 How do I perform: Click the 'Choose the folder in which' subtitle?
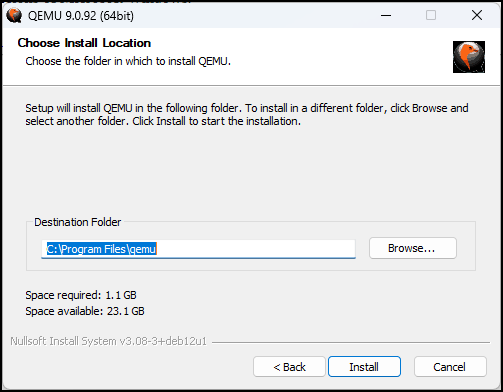pos(128,61)
